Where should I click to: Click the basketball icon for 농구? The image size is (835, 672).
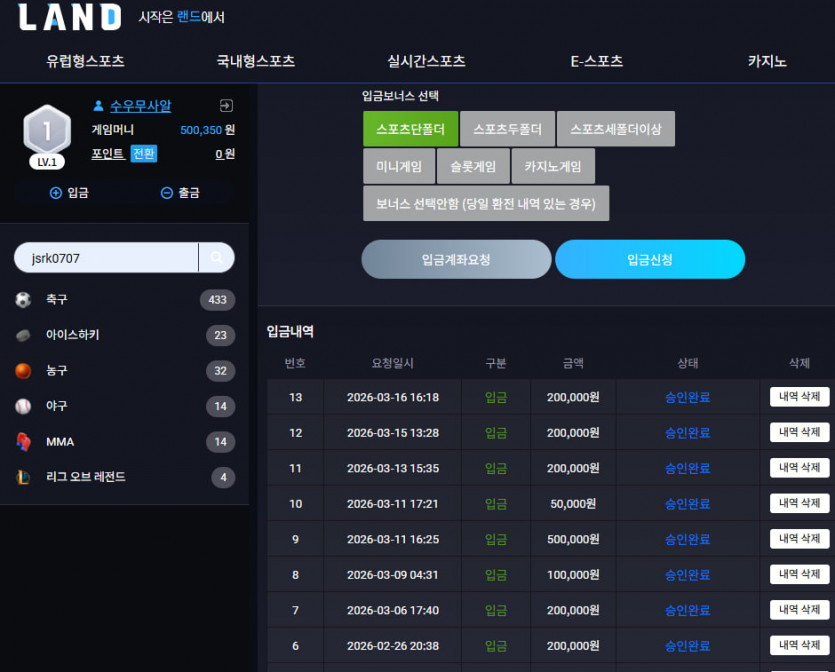23,371
